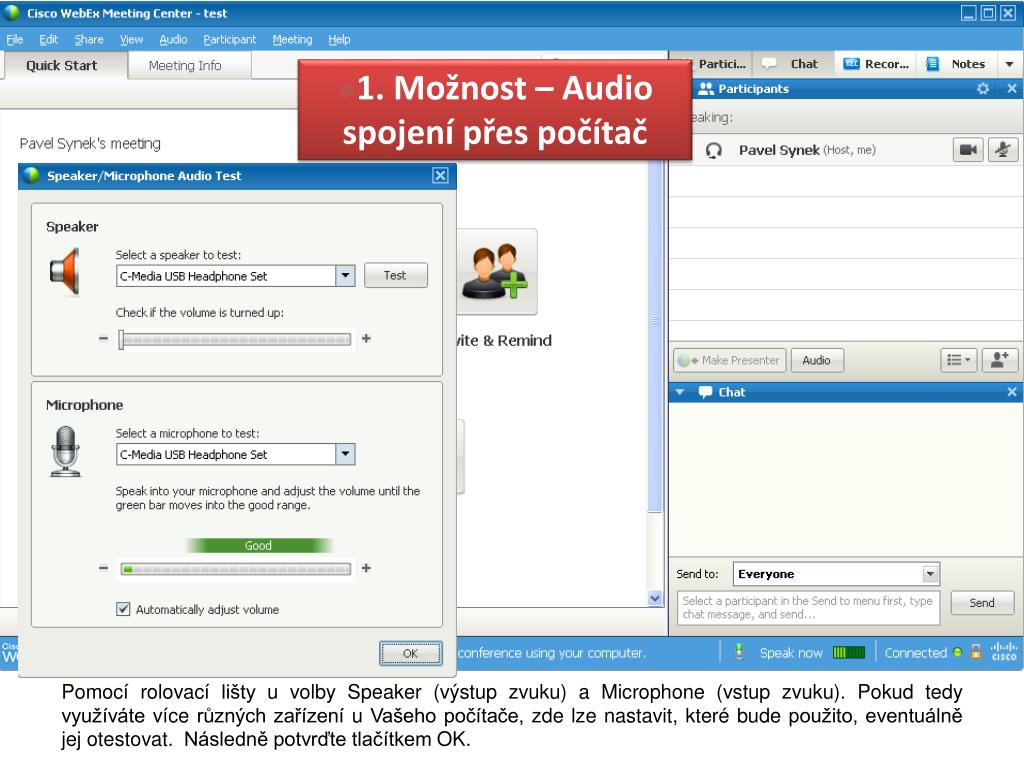Image resolution: width=1024 pixels, height=768 pixels.
Task: Close the Participants panel
Action: click(x=1012, y=88)
